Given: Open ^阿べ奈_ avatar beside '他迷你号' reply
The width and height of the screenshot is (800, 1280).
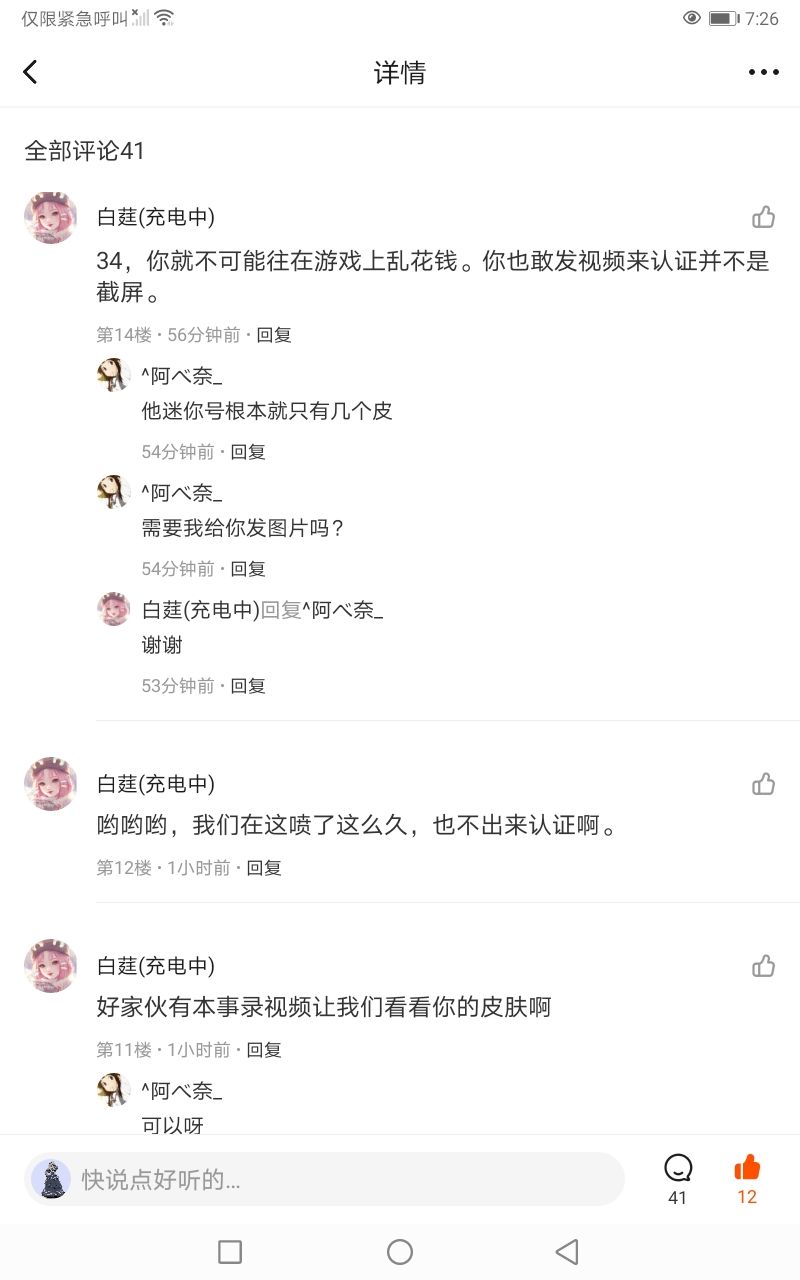Looking at the screenshot, I should 114,375.
